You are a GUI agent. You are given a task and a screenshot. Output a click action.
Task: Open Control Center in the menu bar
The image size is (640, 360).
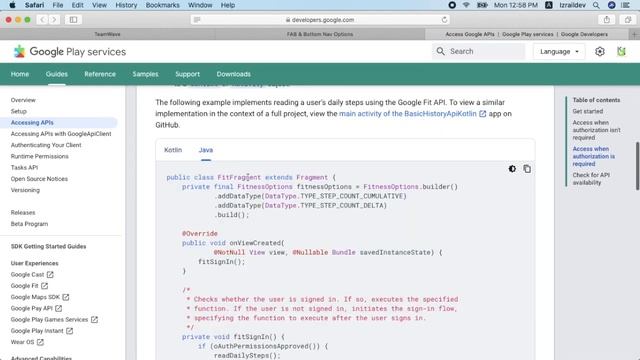tap(625, 5)
